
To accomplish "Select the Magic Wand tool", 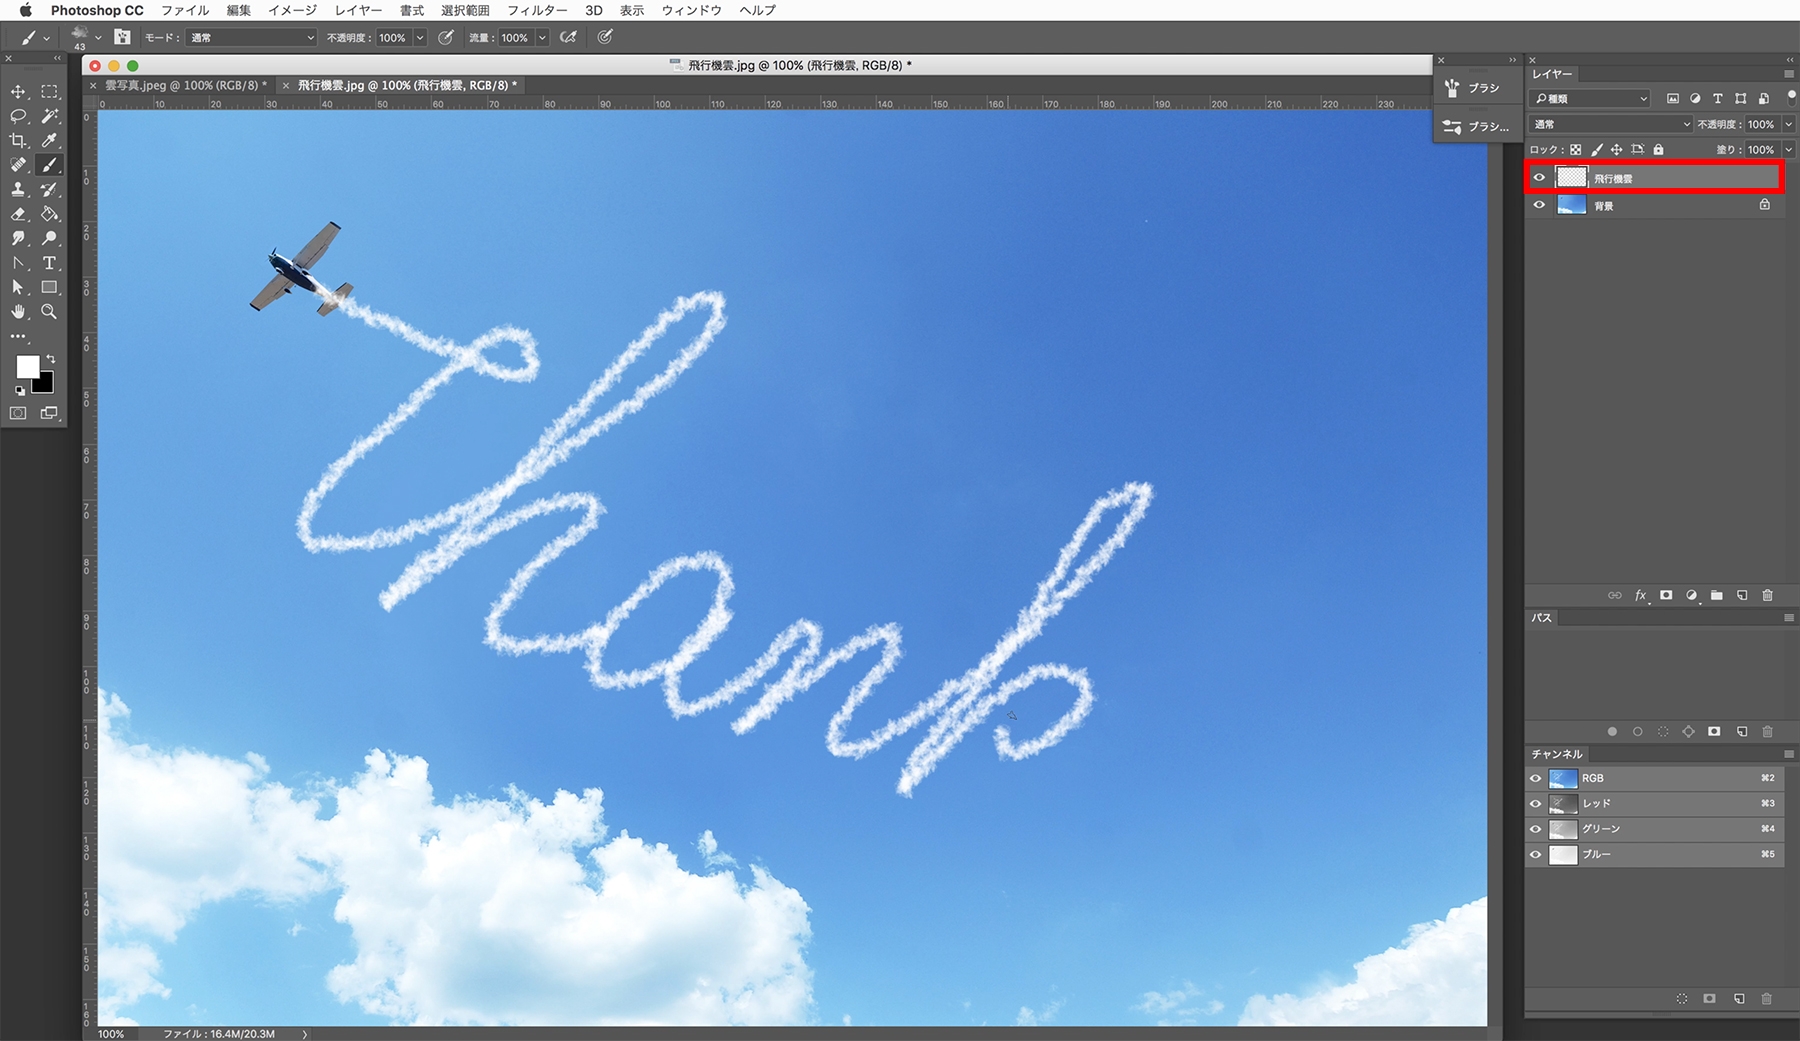I will [x=49, y=116].
